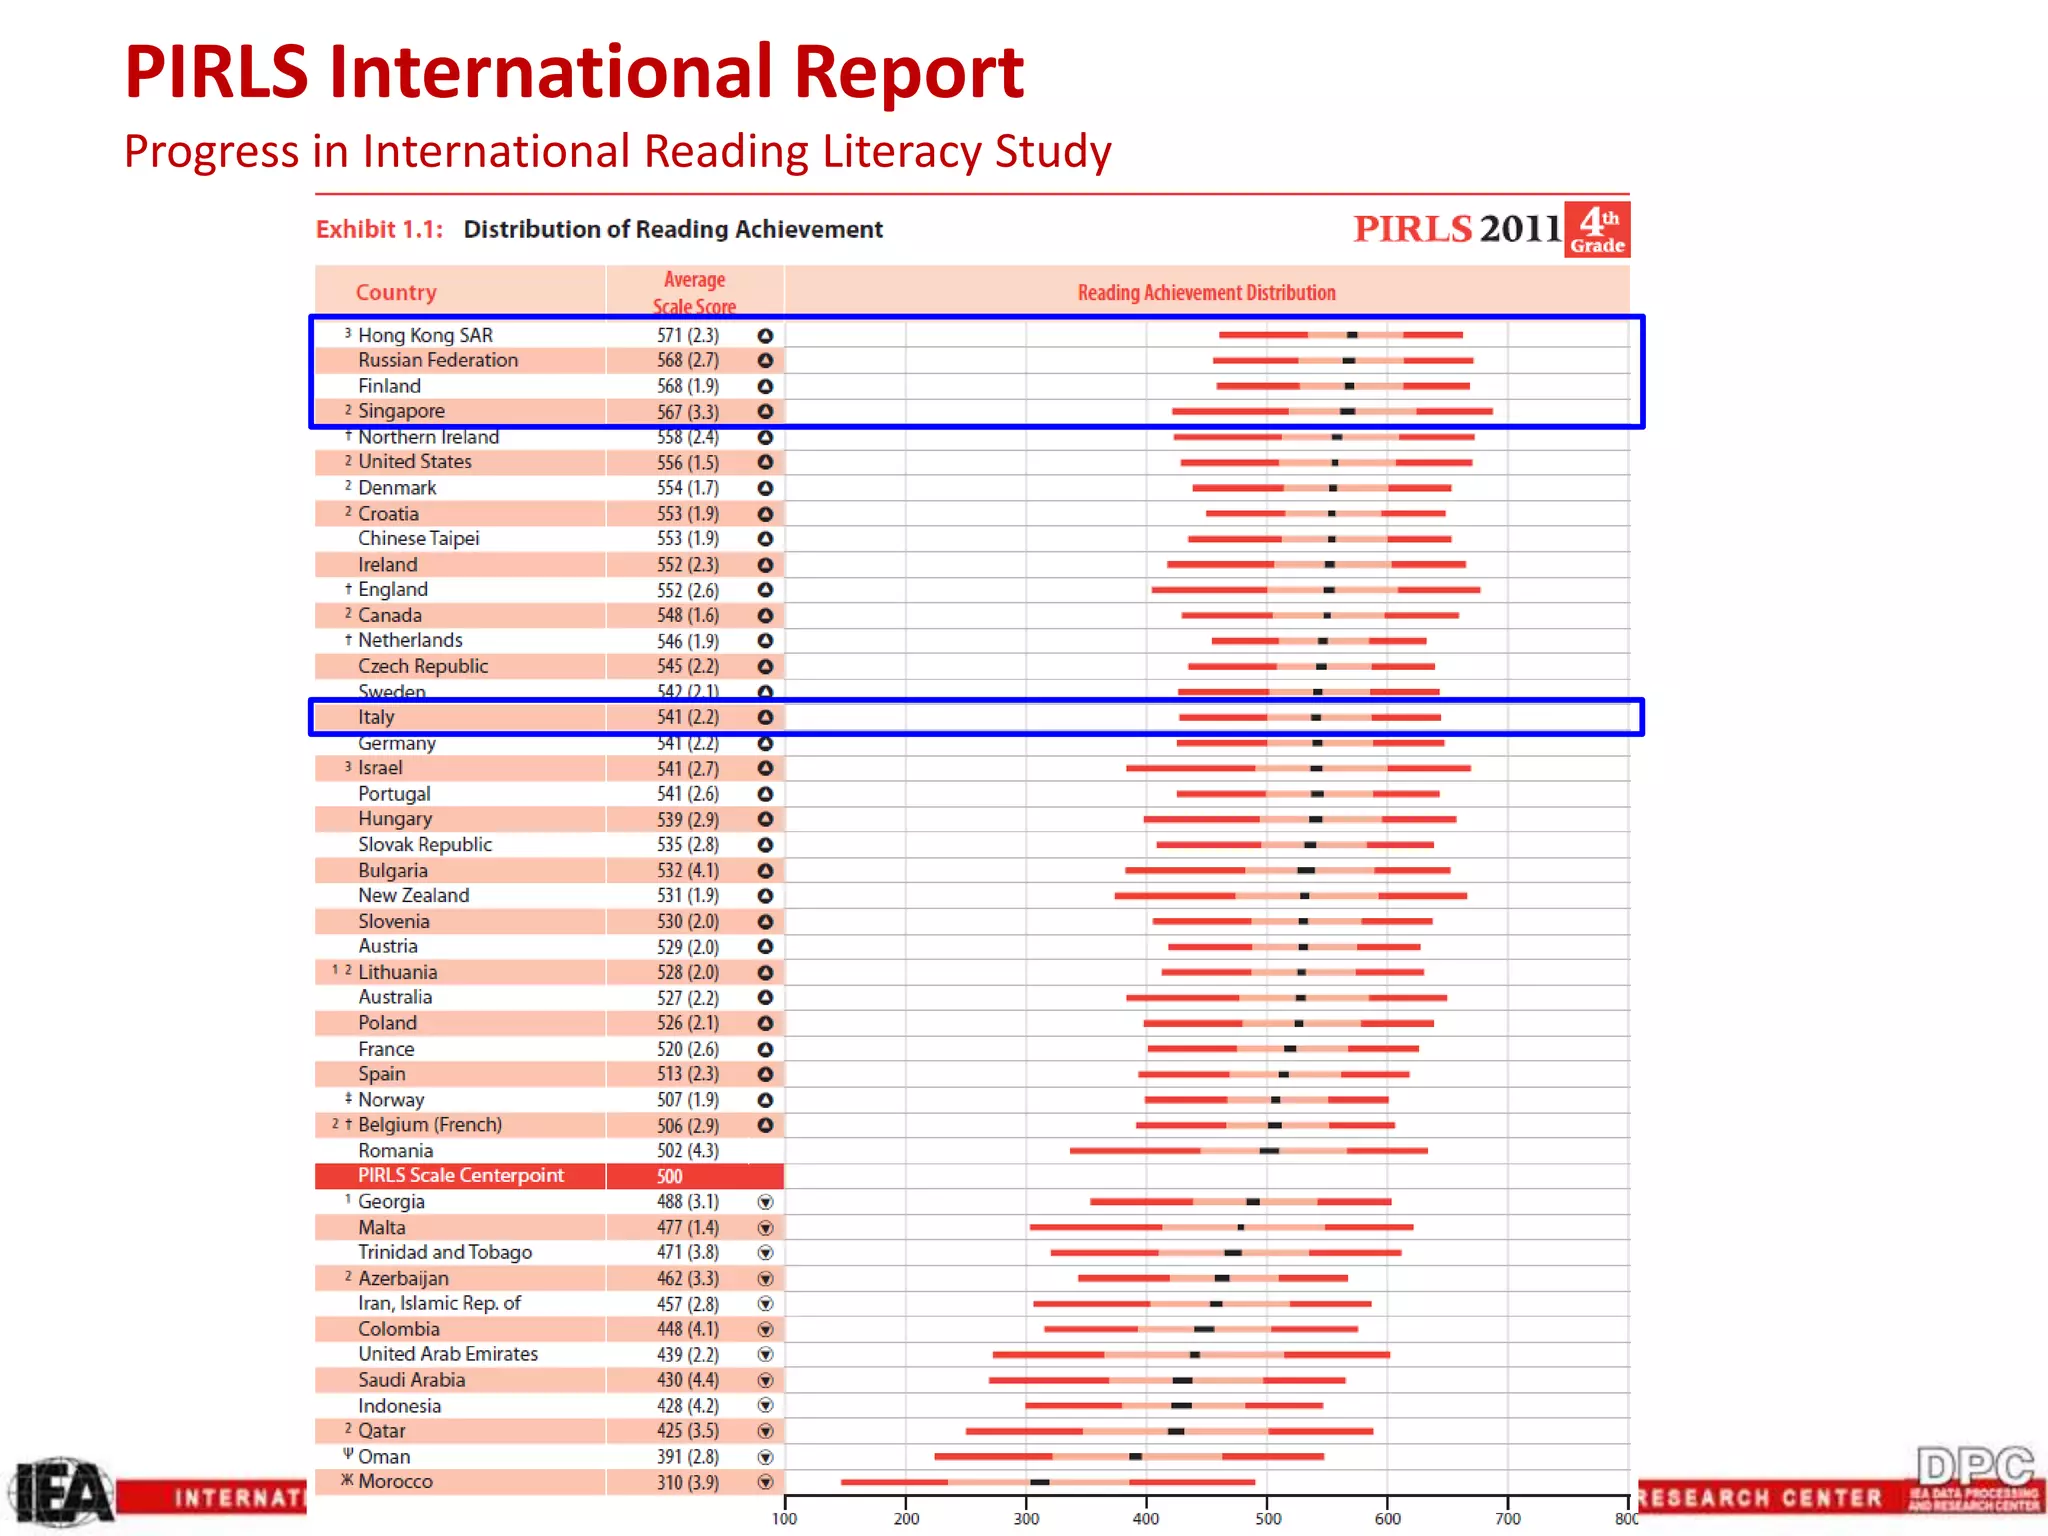Click the down-arrow icon in the Qatar row
2048x1536 pixels.
[765, 1431]
